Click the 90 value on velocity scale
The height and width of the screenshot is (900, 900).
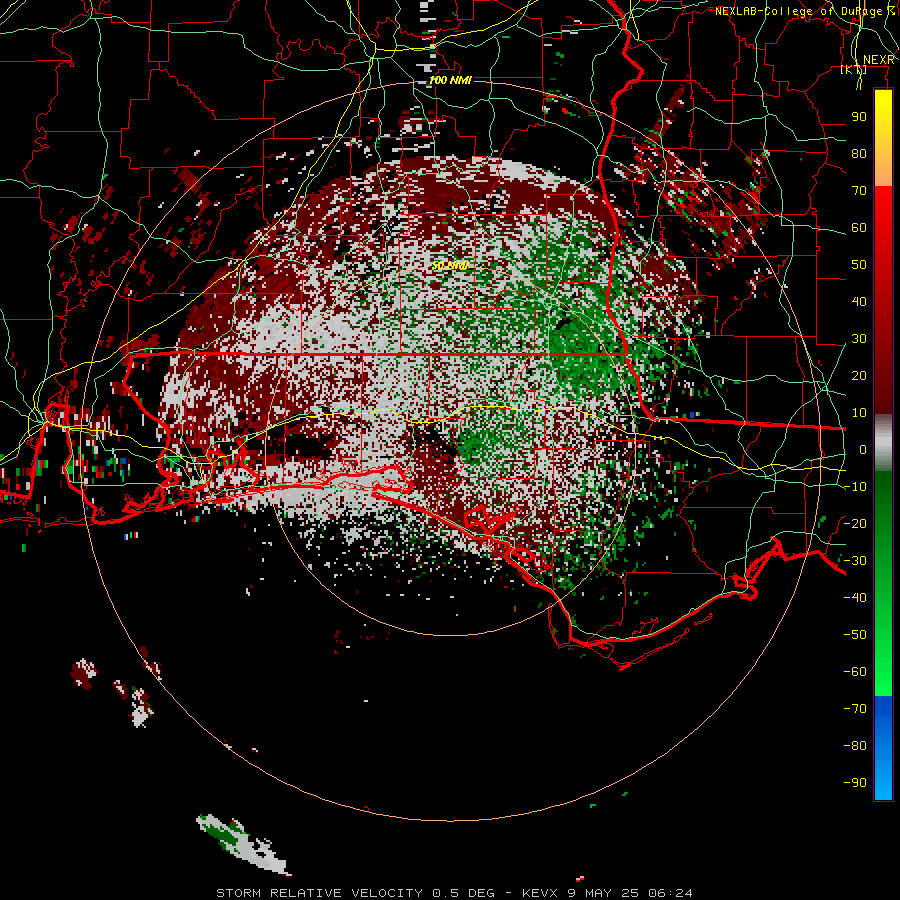point(859,117)
